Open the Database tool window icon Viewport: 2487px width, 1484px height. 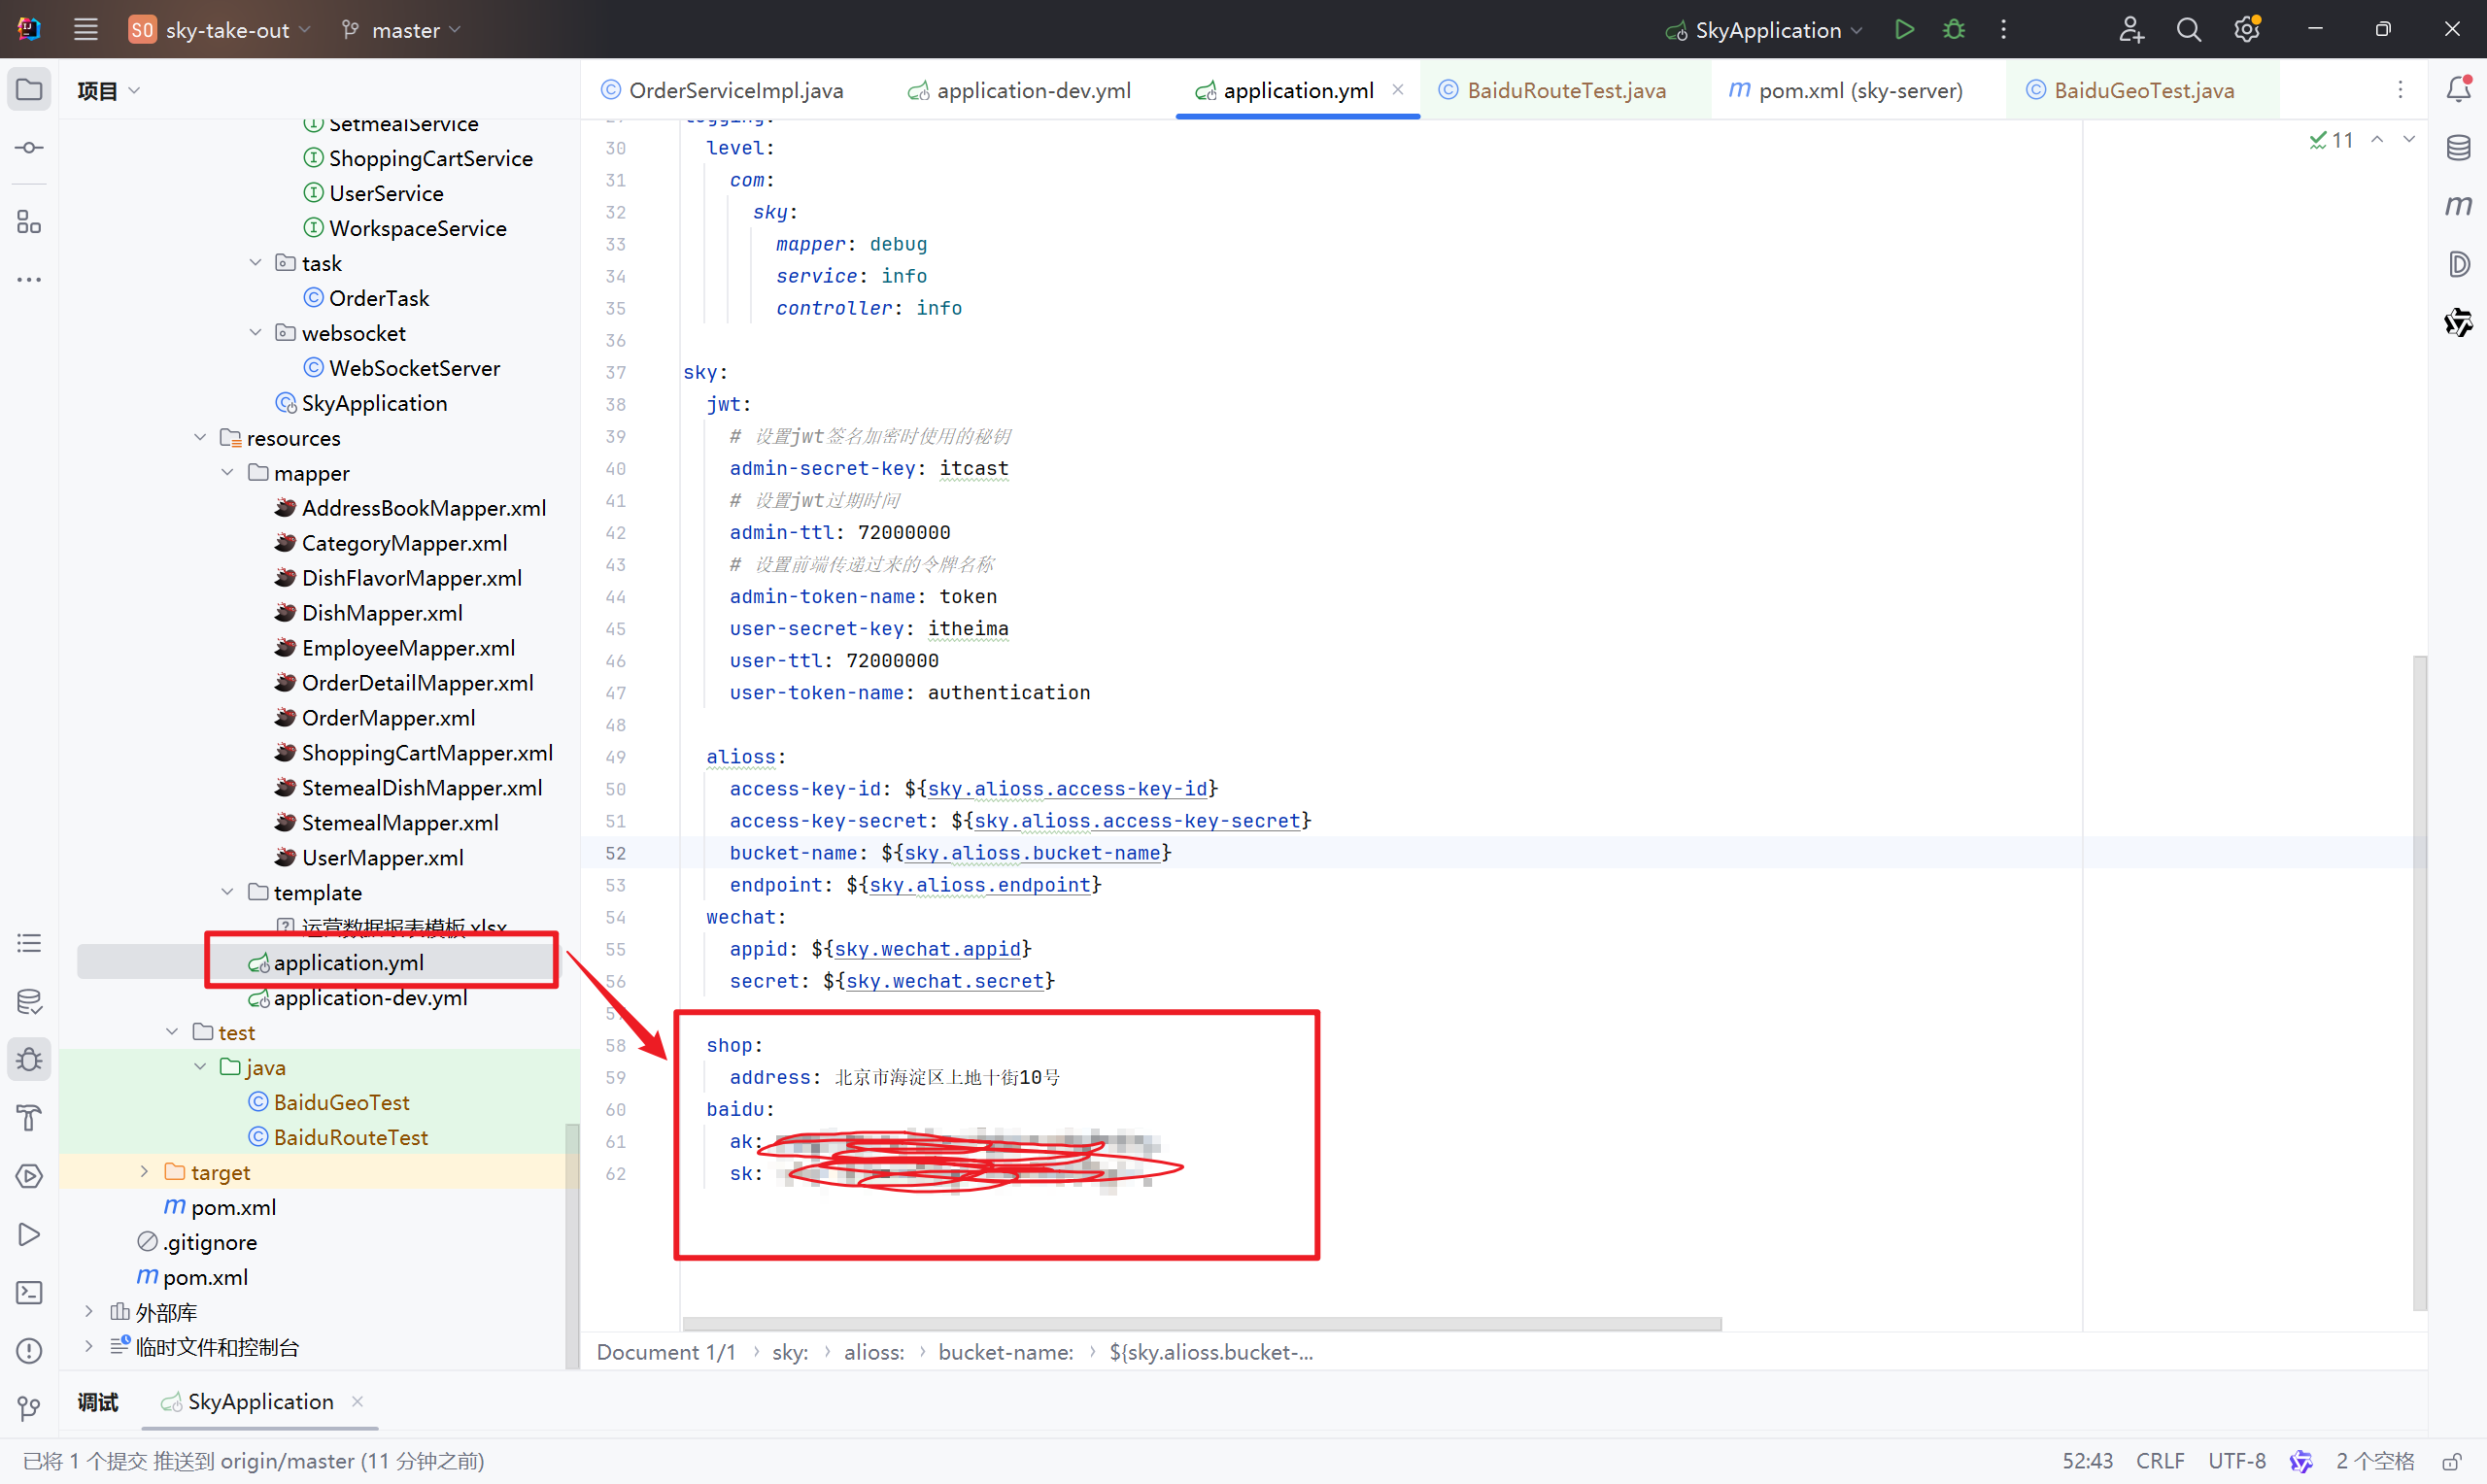pos(2458,148)
